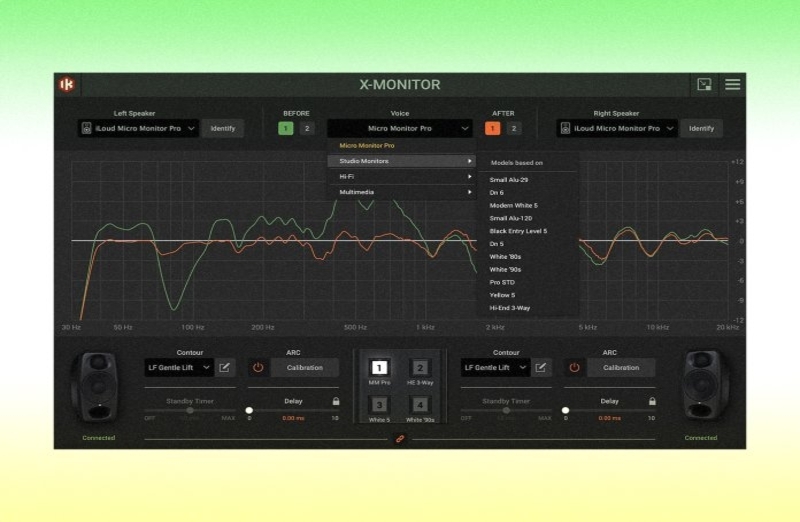The image size is (800, 522).
Task: Click the compact window size icon
Action: tap(704, 84)
